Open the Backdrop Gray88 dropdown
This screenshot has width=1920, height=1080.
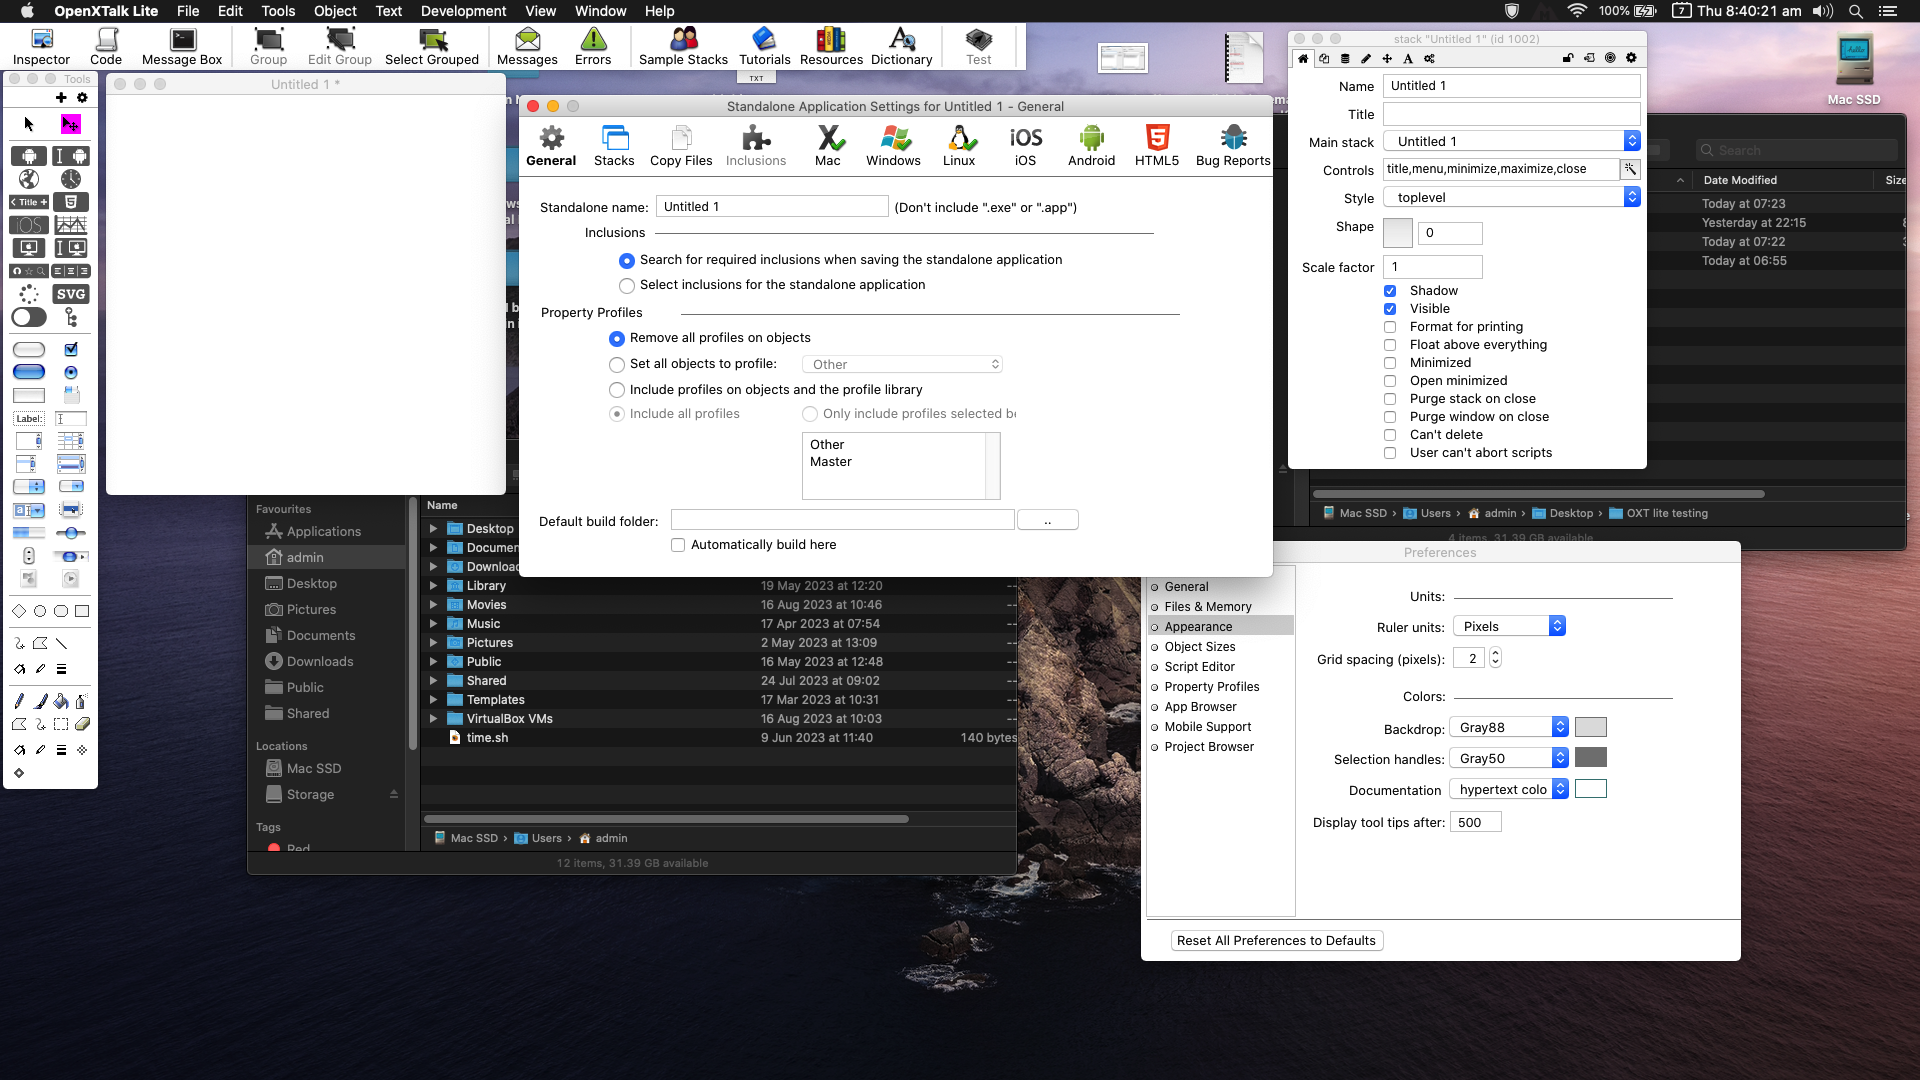[x=1509, y=727]
